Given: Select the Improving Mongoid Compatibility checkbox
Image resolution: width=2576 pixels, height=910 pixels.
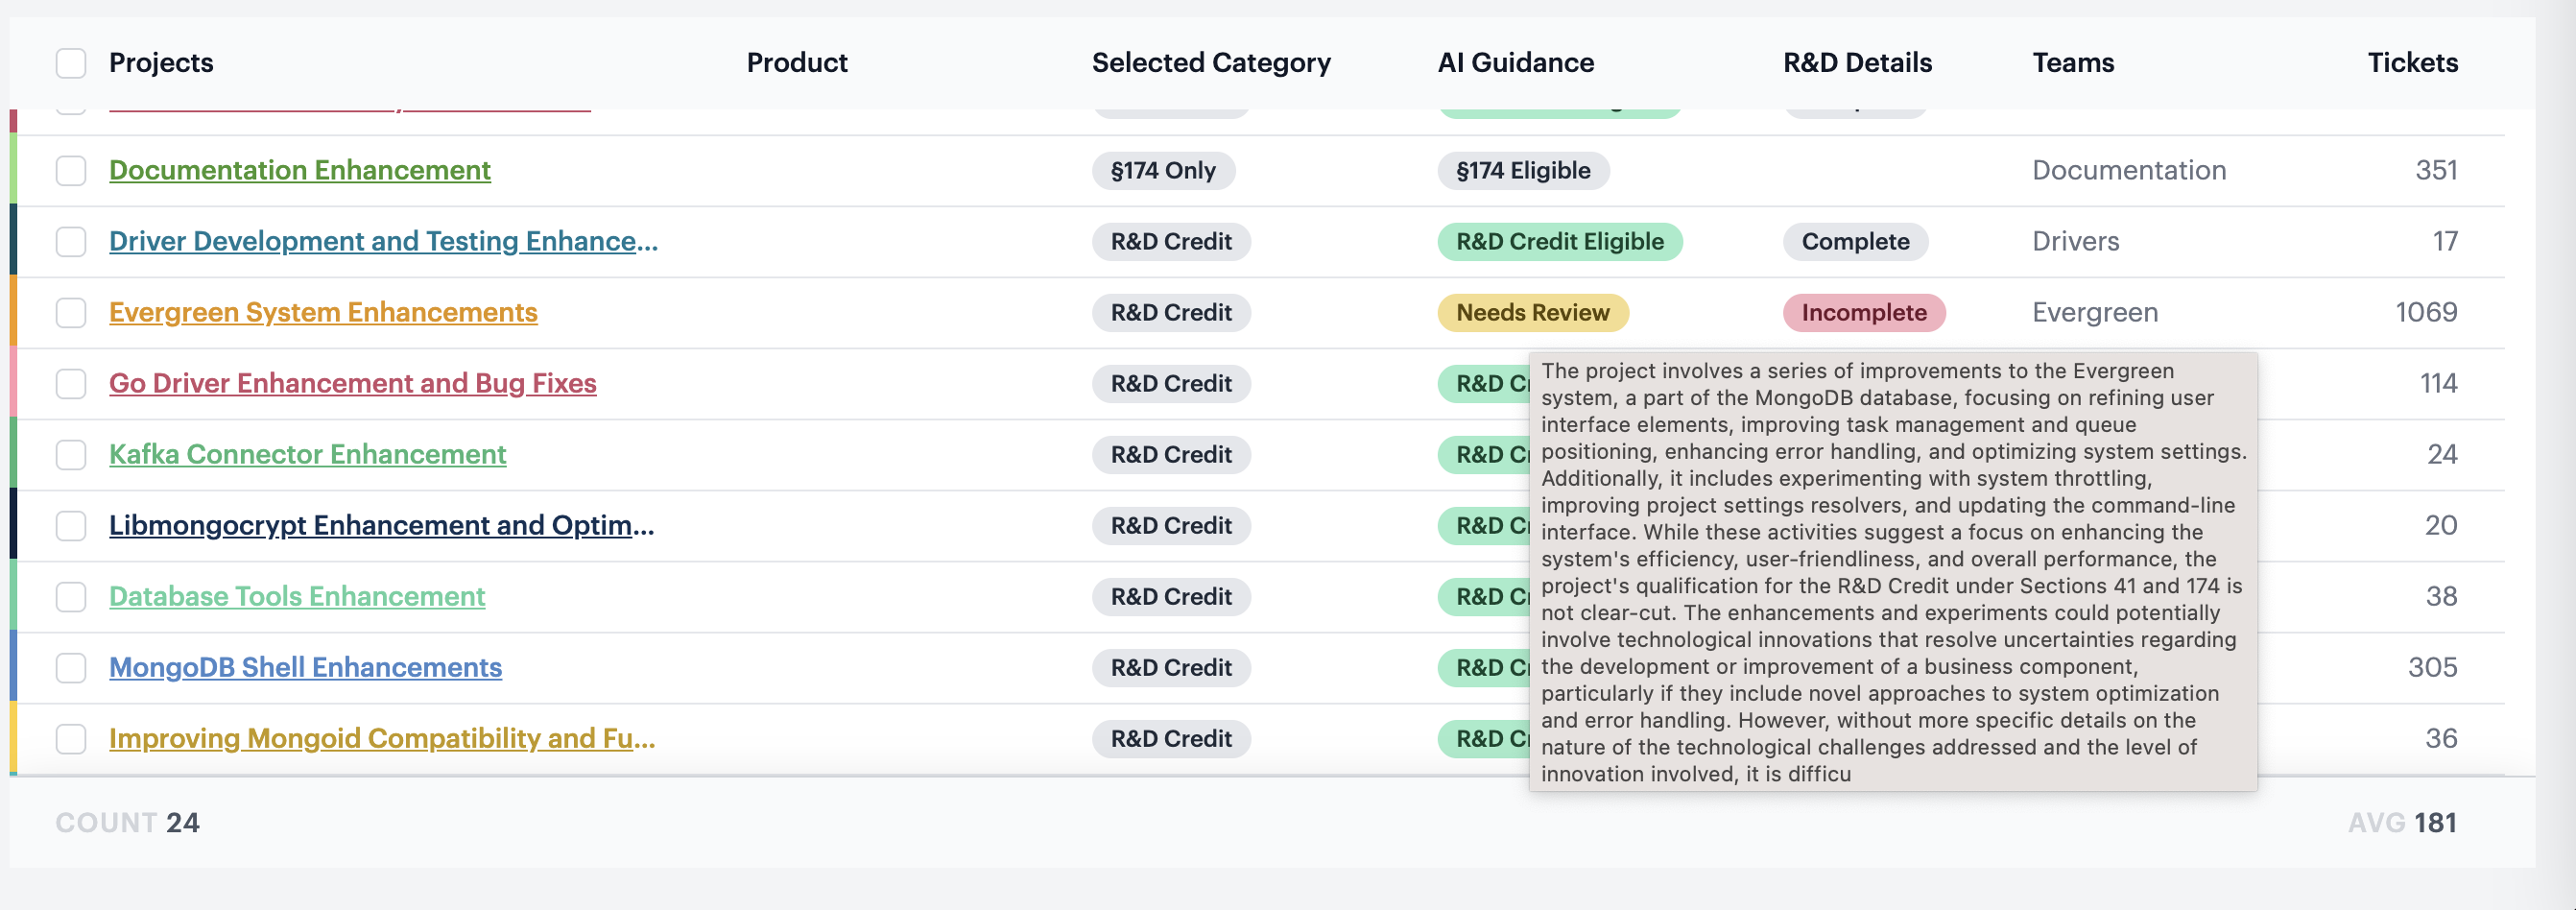Looking at the screenshot, I should click(71, 739).
